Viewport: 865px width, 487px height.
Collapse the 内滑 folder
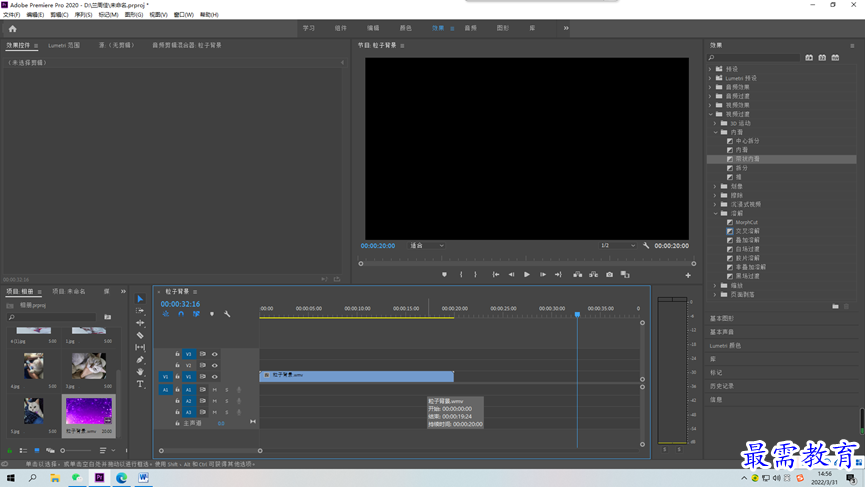pos(716,132)
